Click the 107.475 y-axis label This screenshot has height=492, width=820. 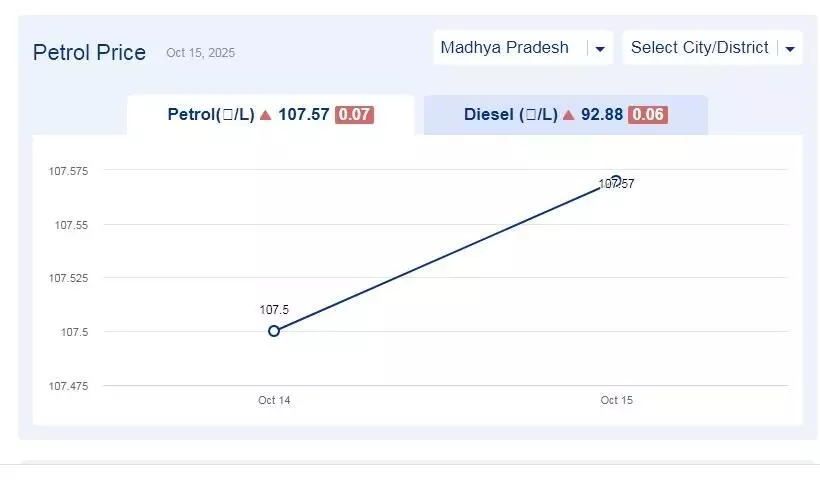coord(68,386)
